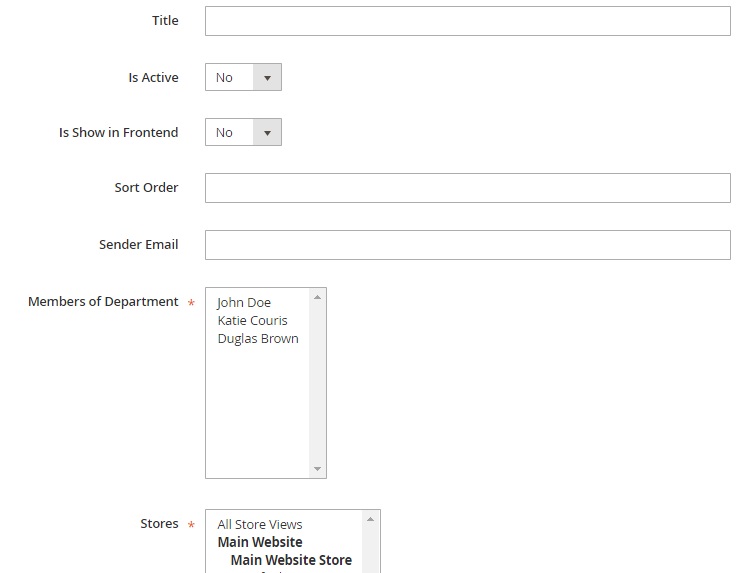Pick Duglas Brown from members list
The width and height of the screenshot is (755, 573).
pos(257,338)
